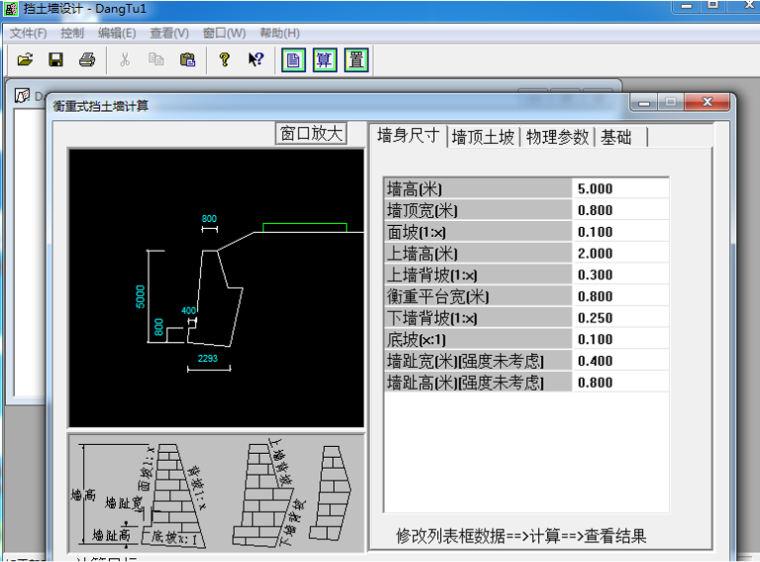Click the 上墙高(米) value field 2.000
760x562 pixels.
pos(620,254)
